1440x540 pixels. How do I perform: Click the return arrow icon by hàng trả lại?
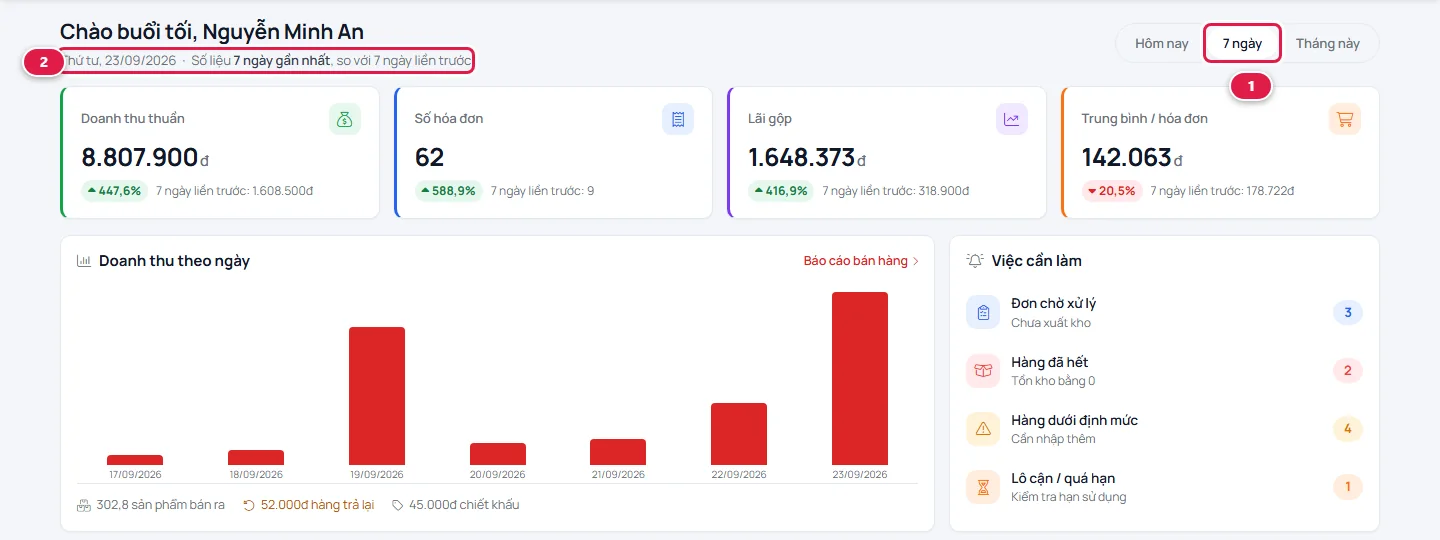pyautogui.click(x=249, y=505)
